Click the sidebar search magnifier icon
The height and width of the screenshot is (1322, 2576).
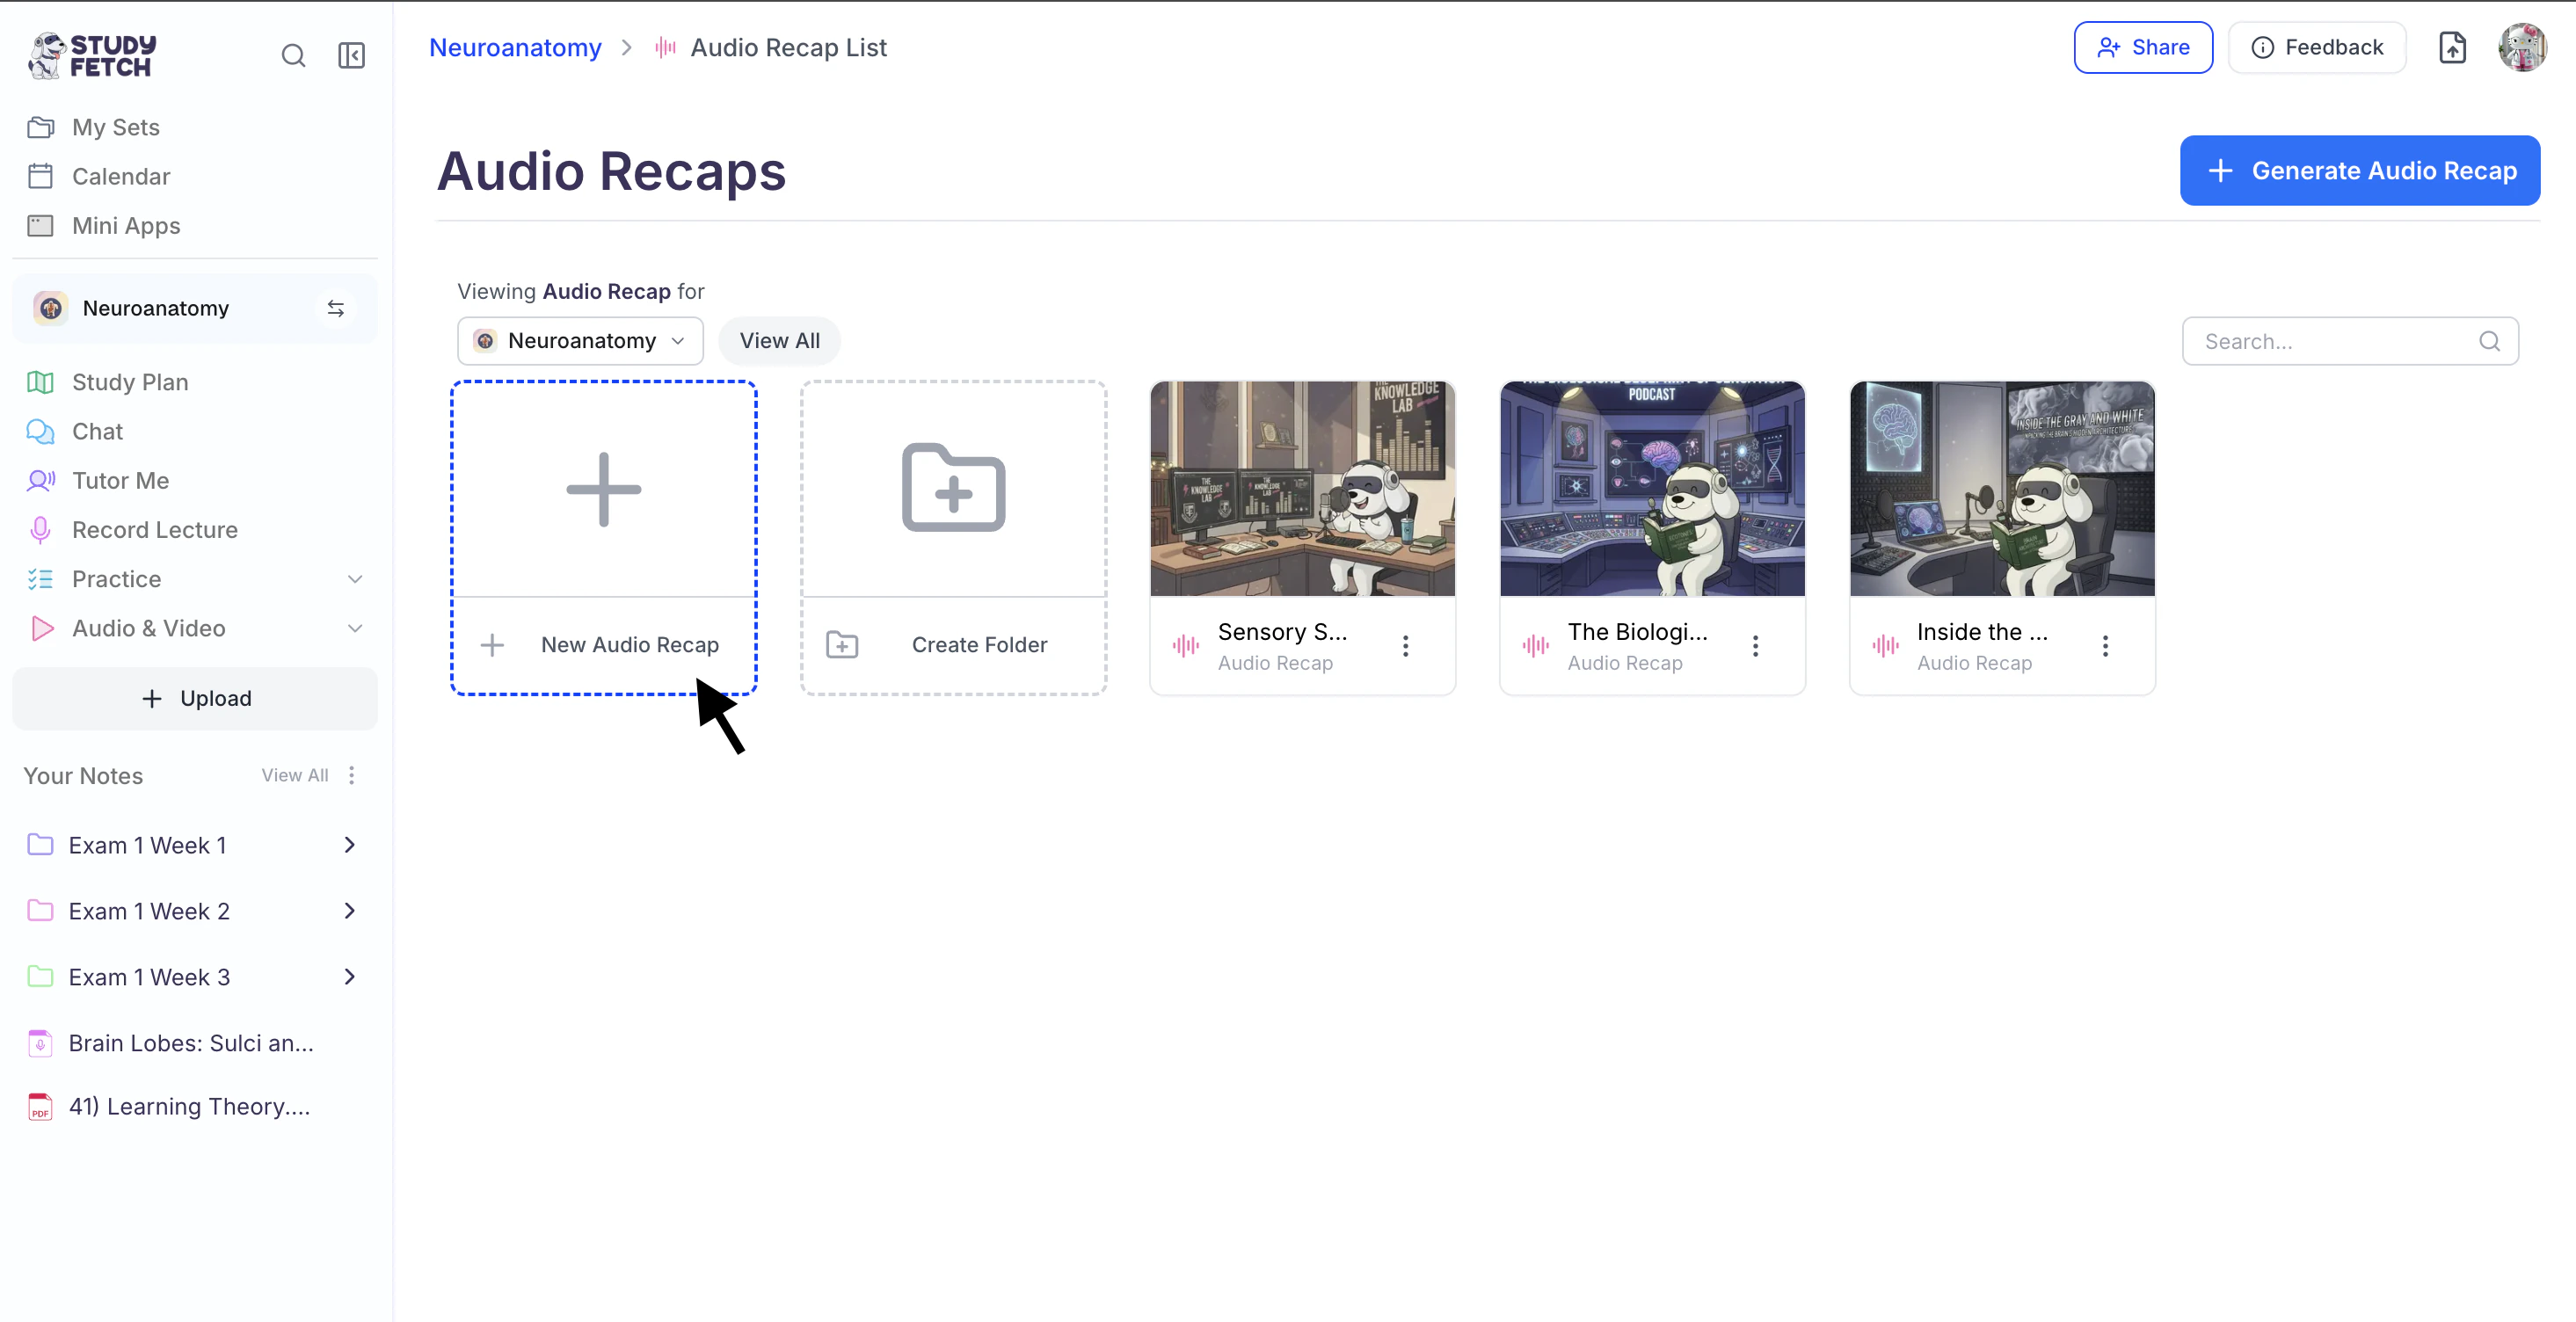(x=293, y=56)
